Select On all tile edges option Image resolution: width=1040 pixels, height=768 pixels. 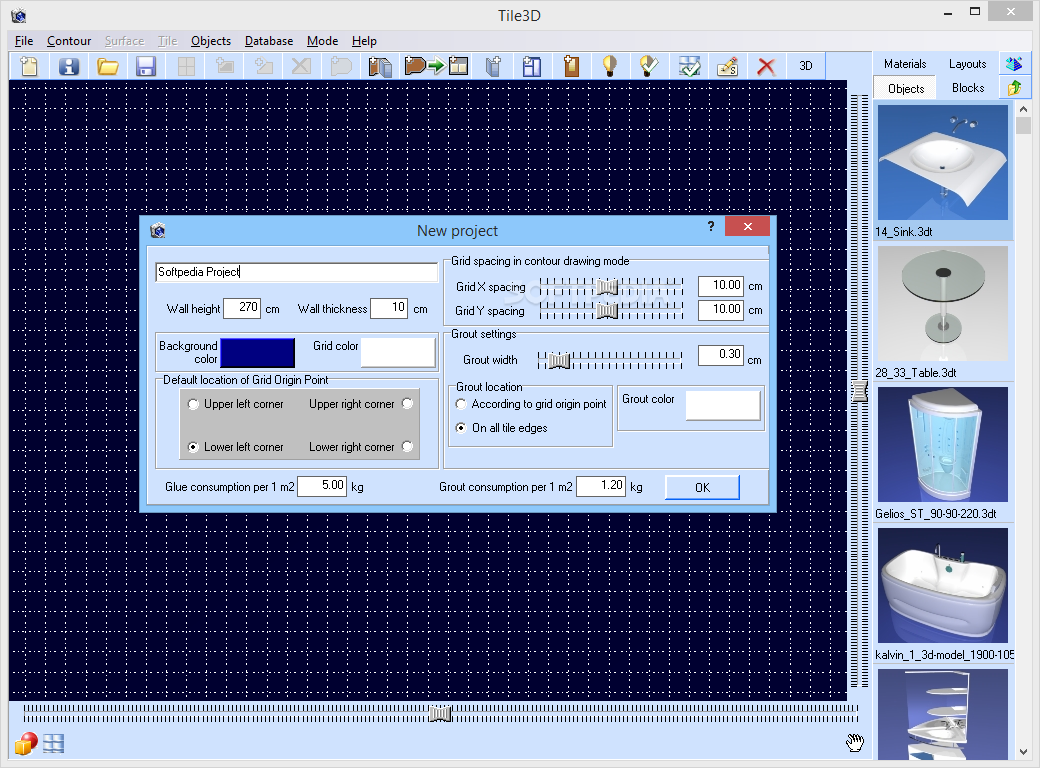[x=461, y=428]
